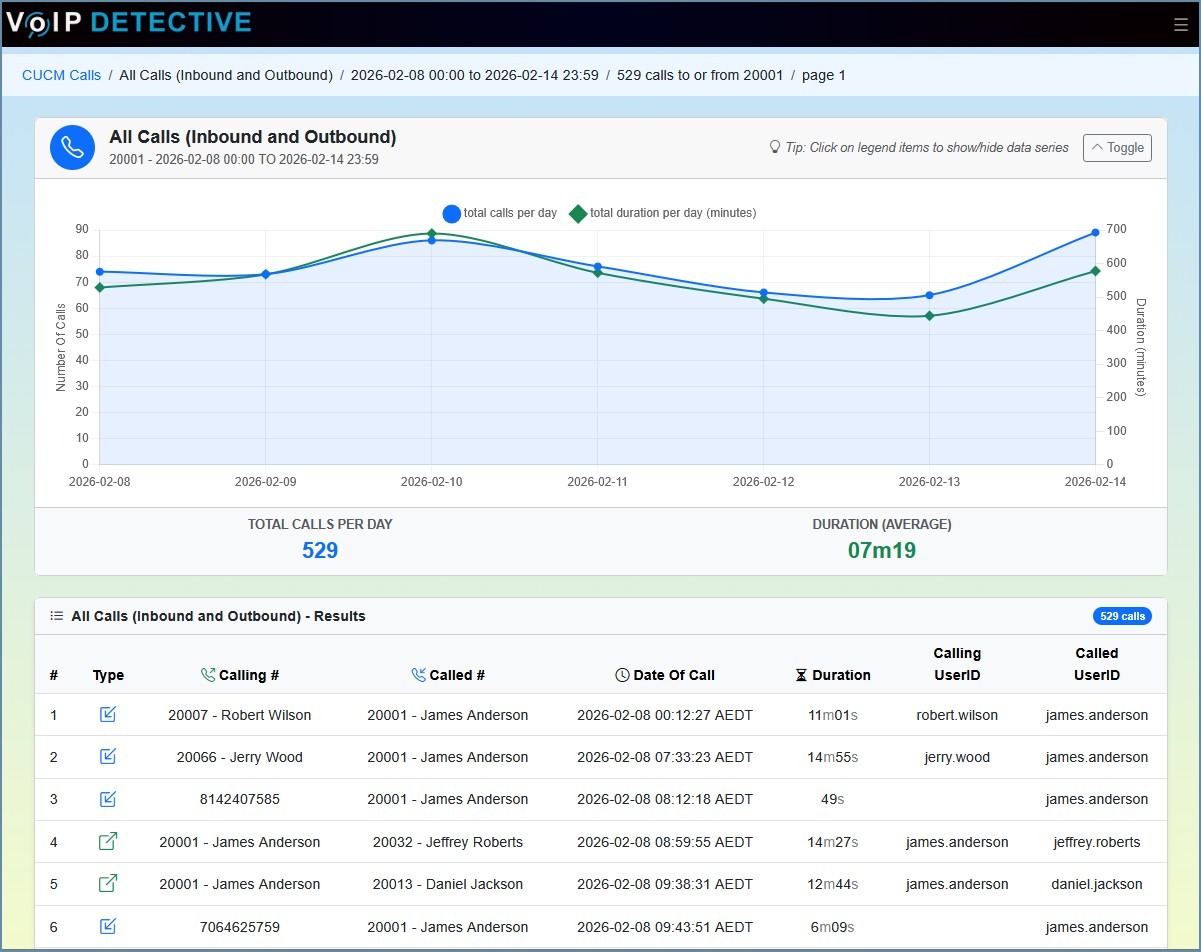This screenshot has height=952, width=1201.
Task: Click the hourglass icon in Duration column header
Action: [799, 674]
